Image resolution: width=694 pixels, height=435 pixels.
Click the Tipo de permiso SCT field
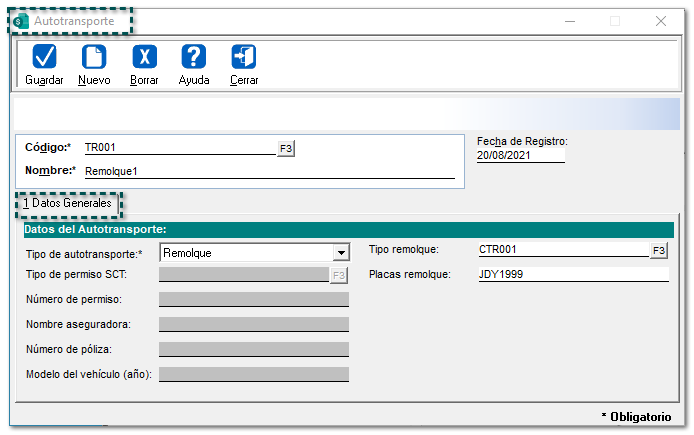(x=244, y=274)
